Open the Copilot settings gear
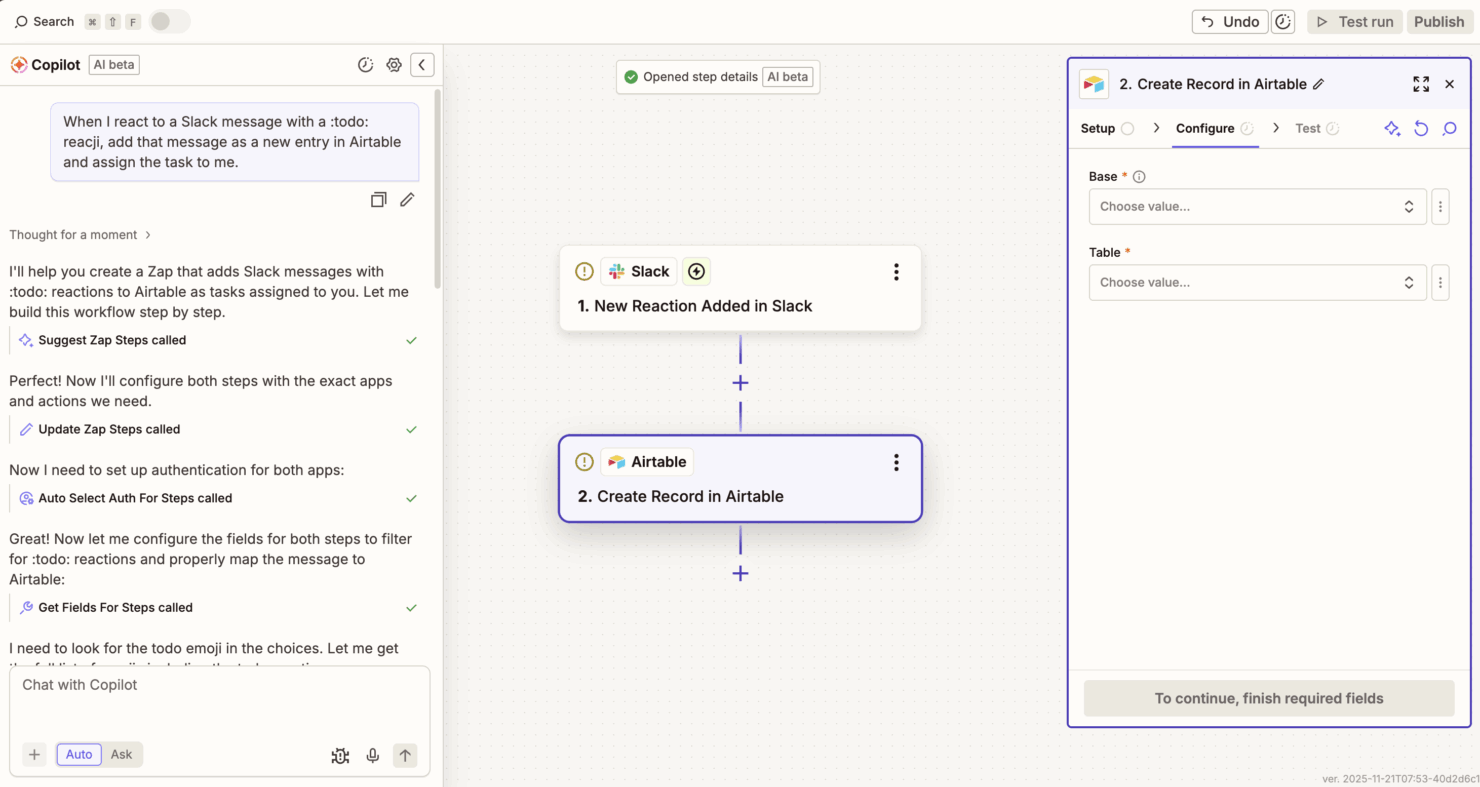Screen dimensions: 1480x787 (x=394, y=64)
